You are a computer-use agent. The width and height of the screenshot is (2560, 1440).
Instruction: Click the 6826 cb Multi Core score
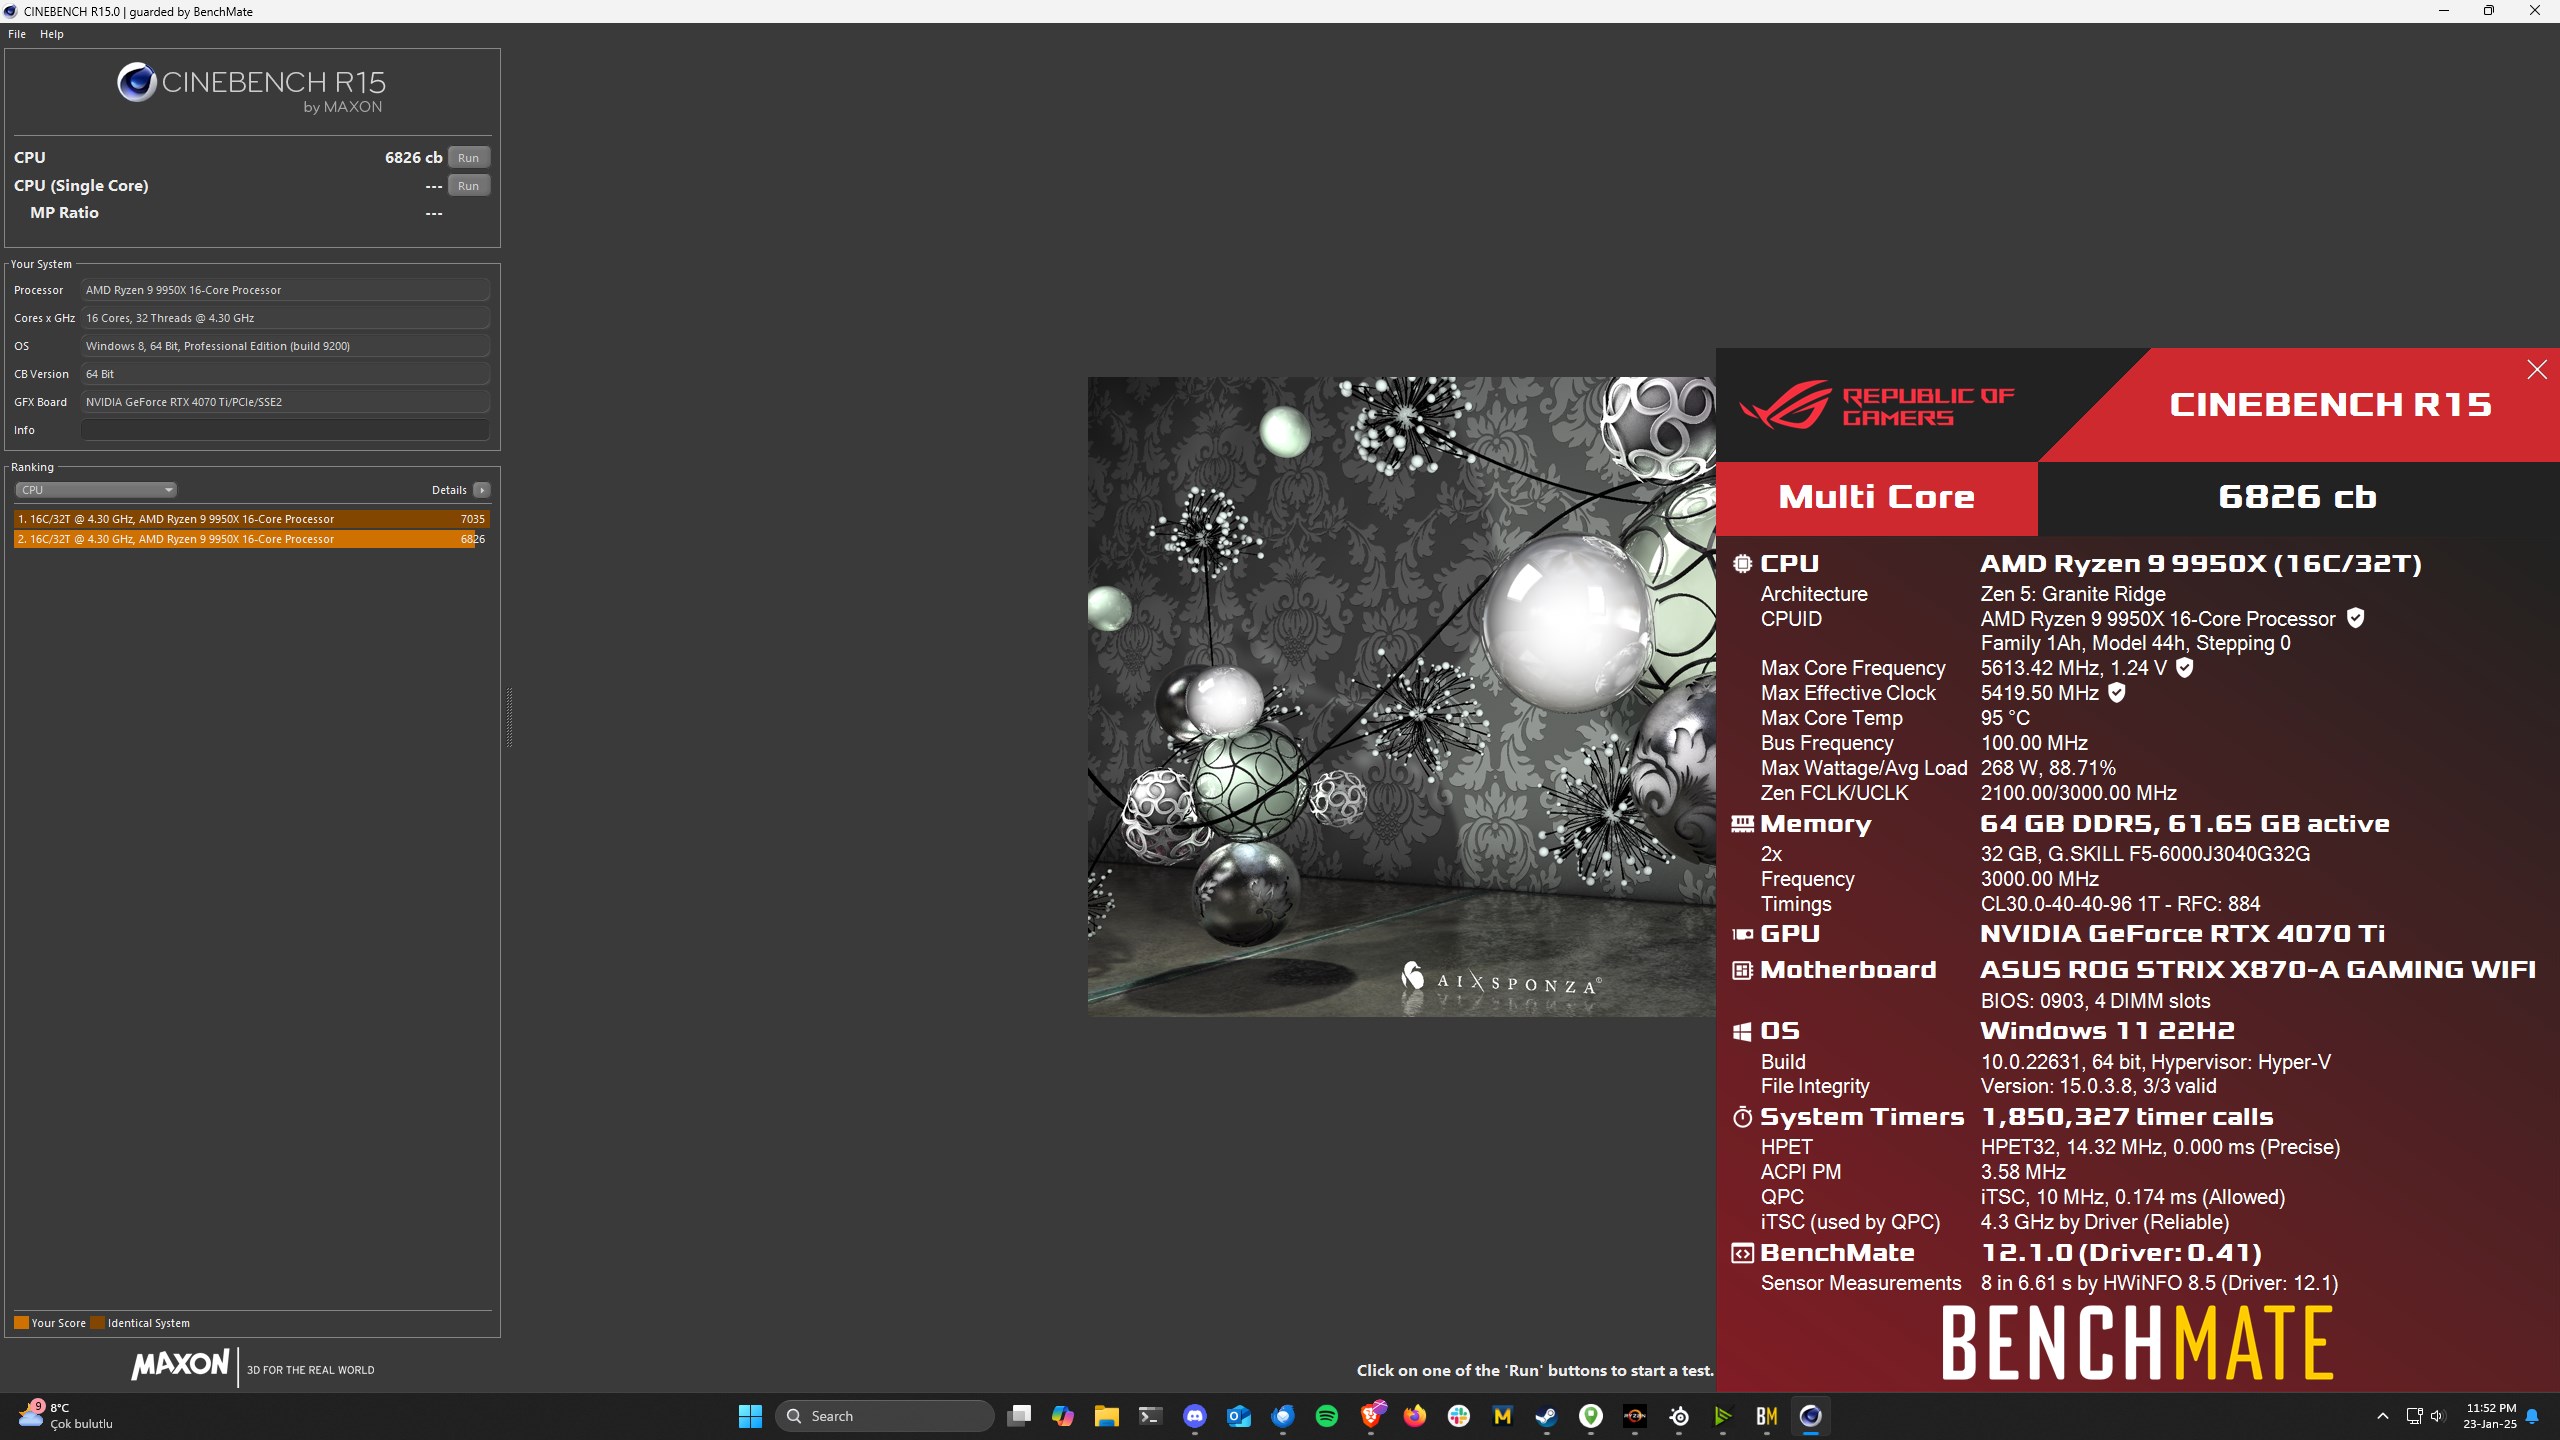(x=2297, y=497)
